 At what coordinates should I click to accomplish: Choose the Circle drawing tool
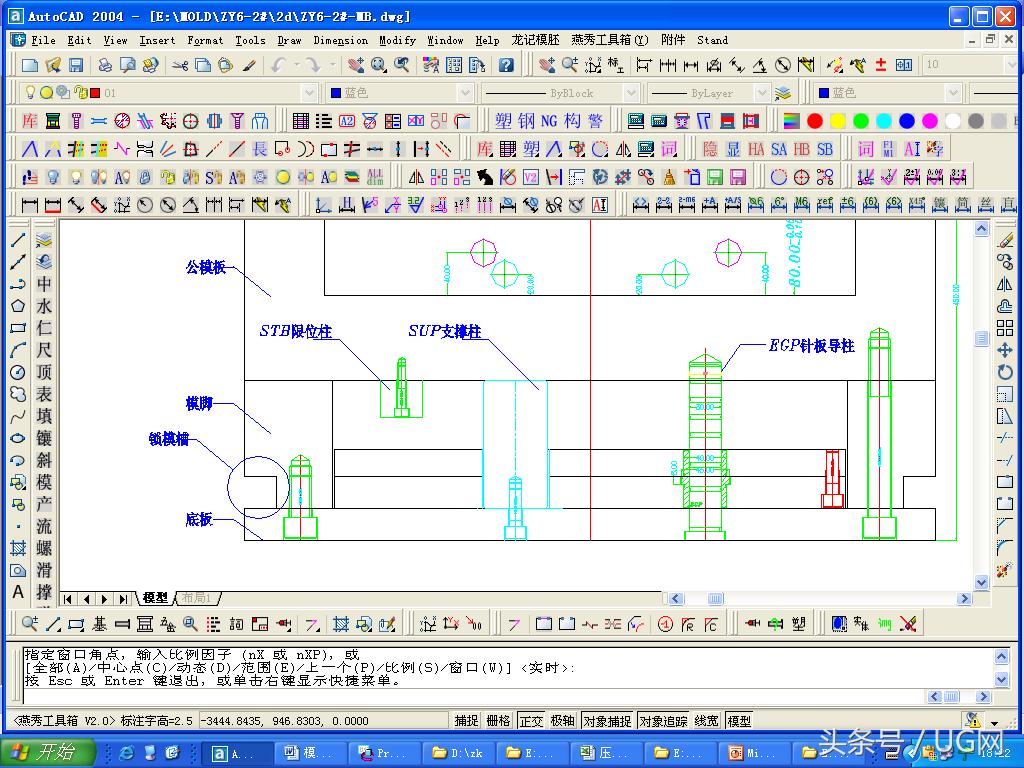[18, 372]
